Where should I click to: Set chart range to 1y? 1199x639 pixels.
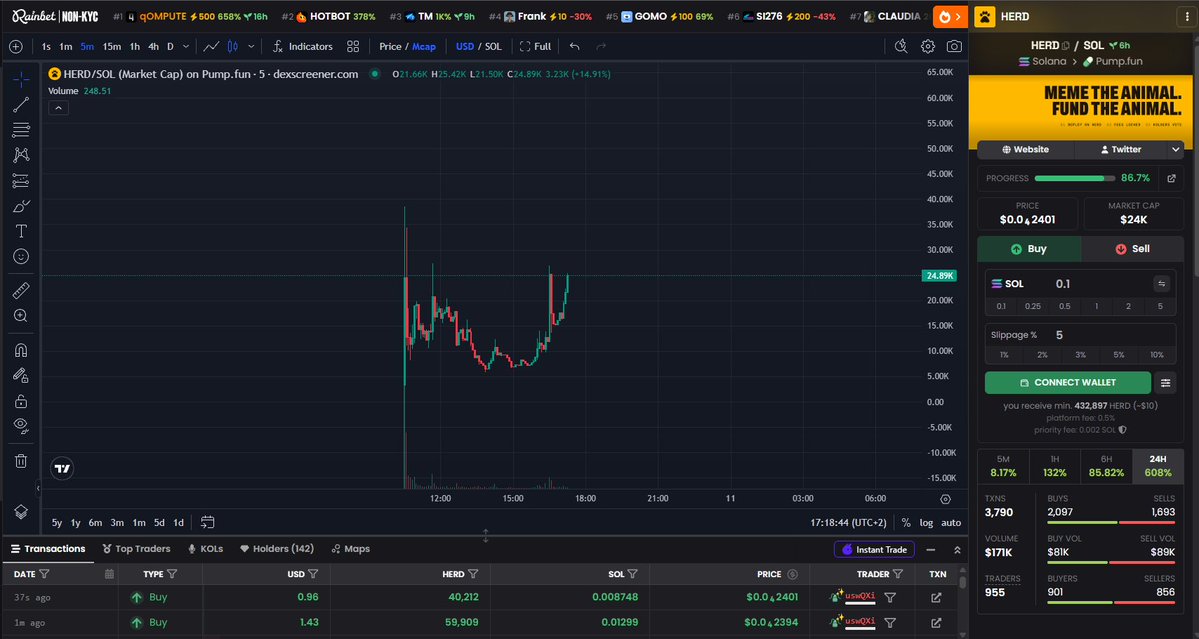pyautogui.click(x=76, y=523)
